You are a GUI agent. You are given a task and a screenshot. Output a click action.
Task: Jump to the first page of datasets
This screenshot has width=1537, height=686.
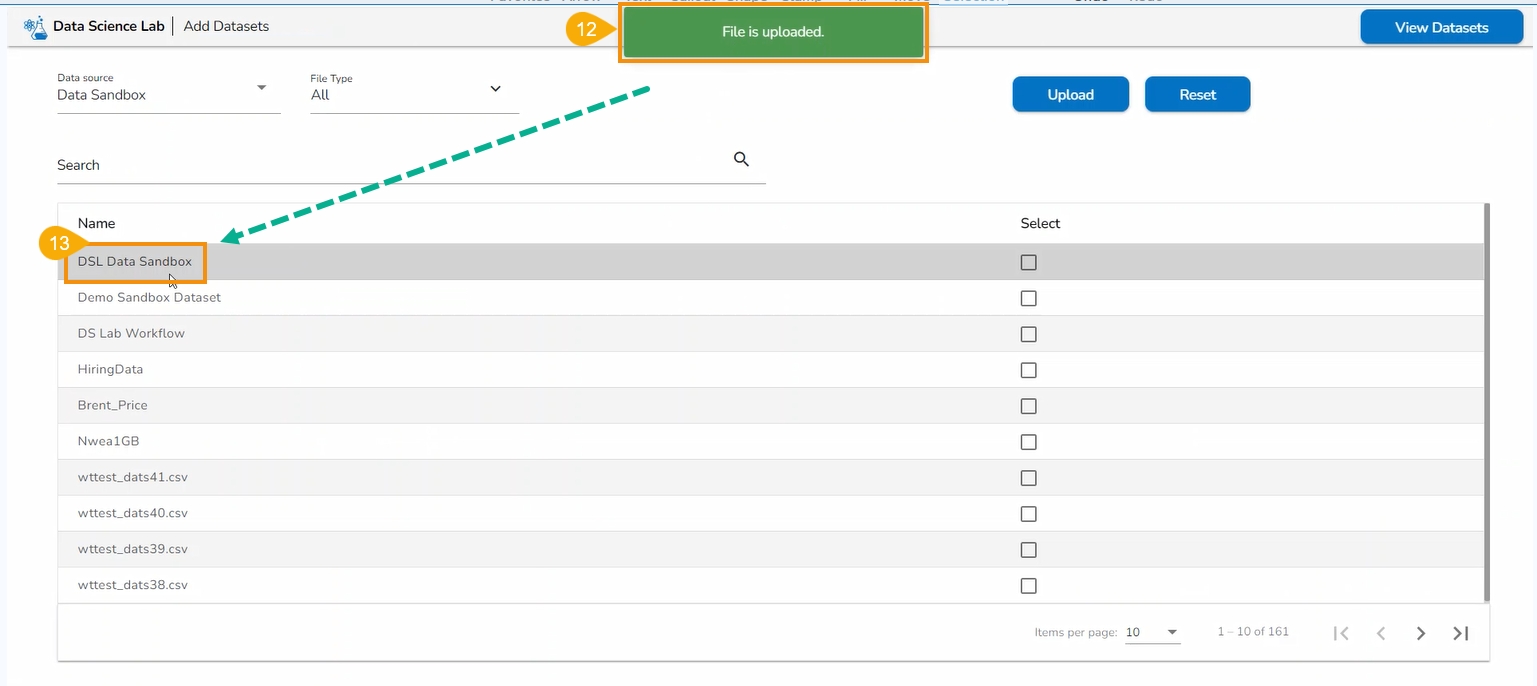tap(1342, 633)
